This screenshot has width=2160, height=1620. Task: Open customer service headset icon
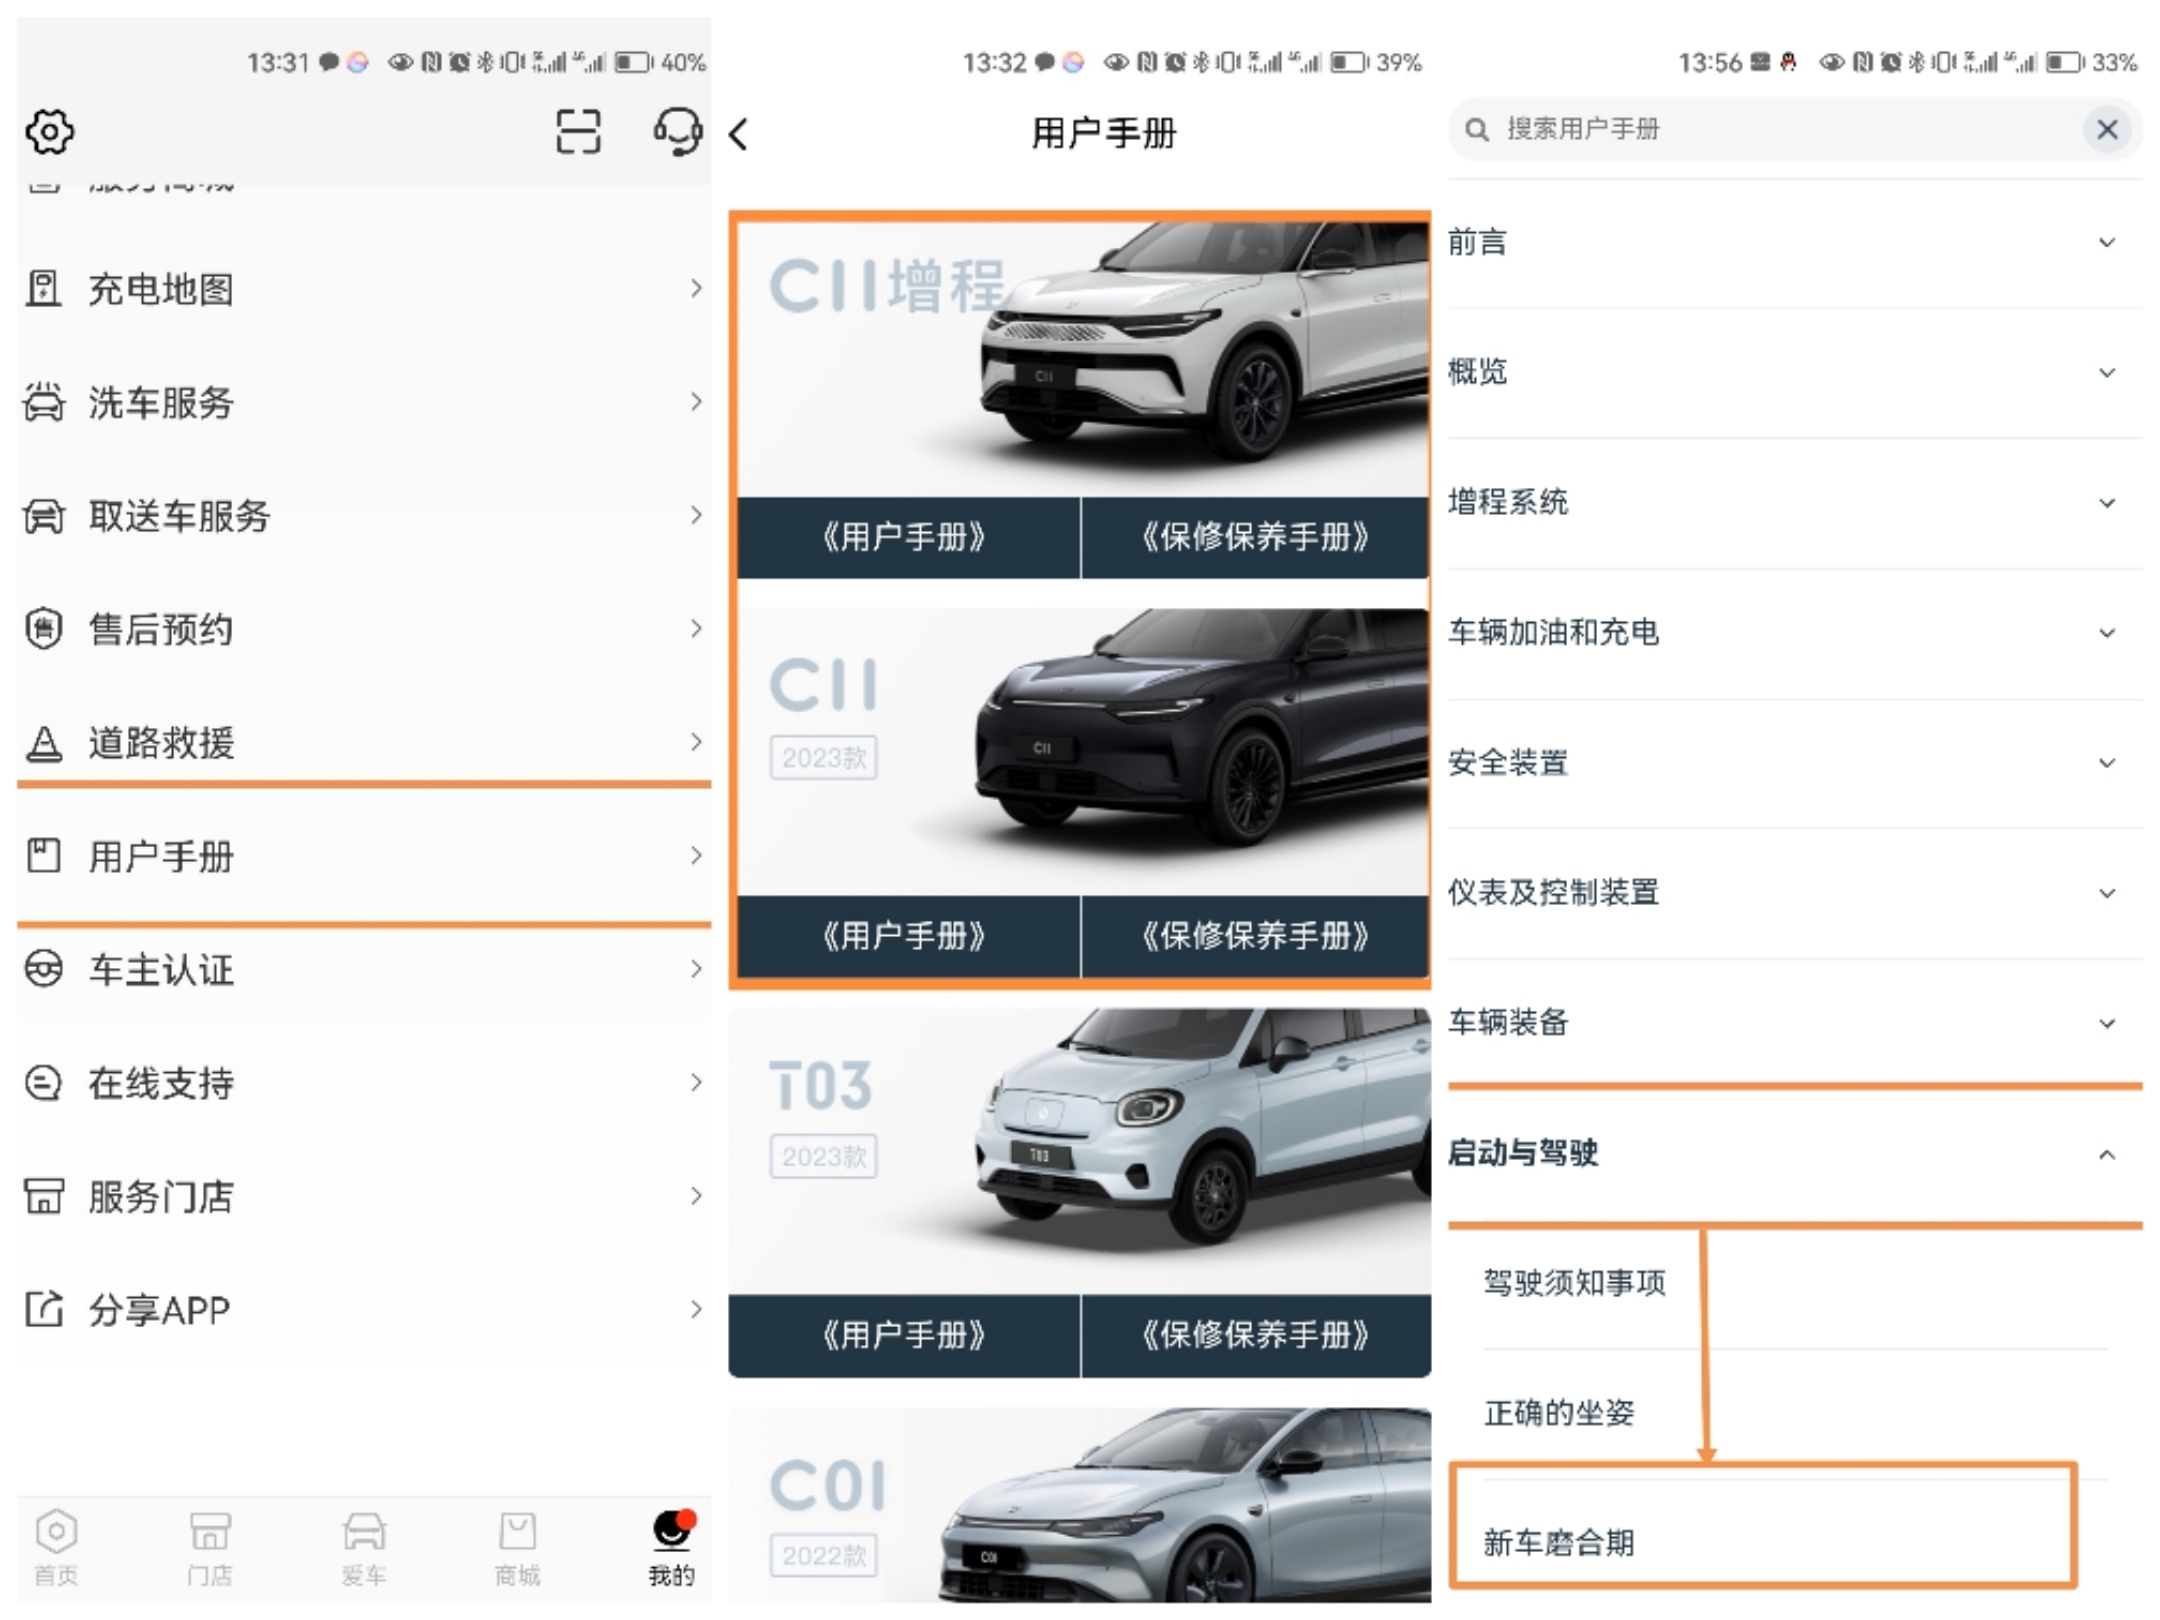pyautogui.click(x=677, y=132)
